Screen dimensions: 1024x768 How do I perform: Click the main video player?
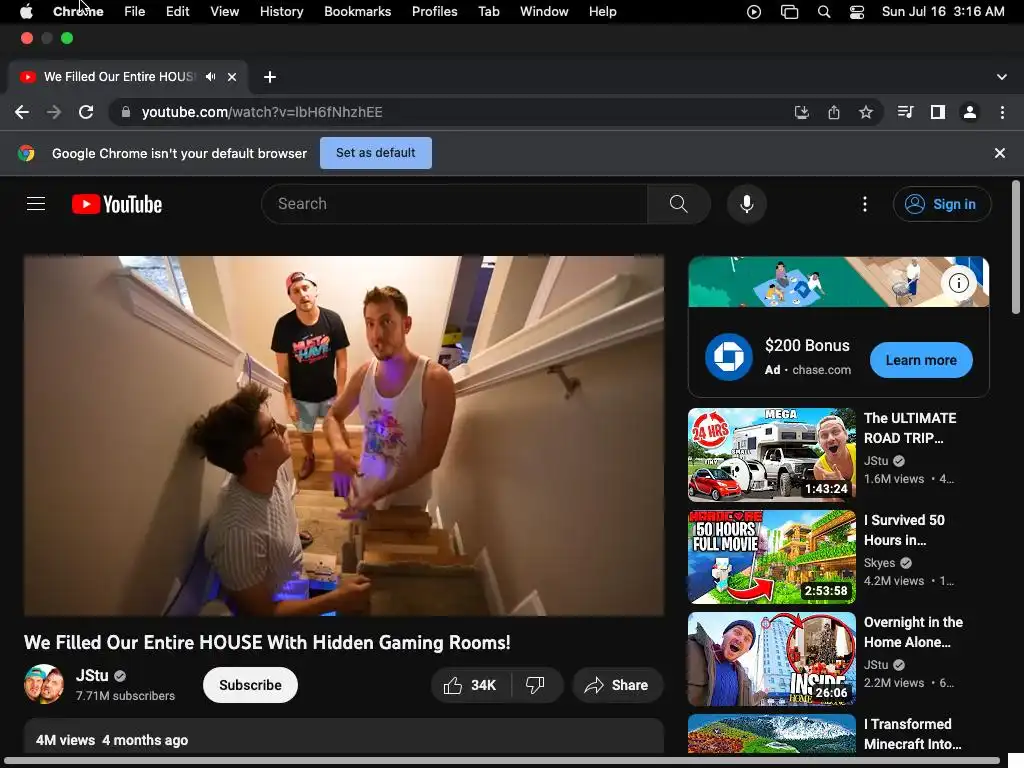344,436
